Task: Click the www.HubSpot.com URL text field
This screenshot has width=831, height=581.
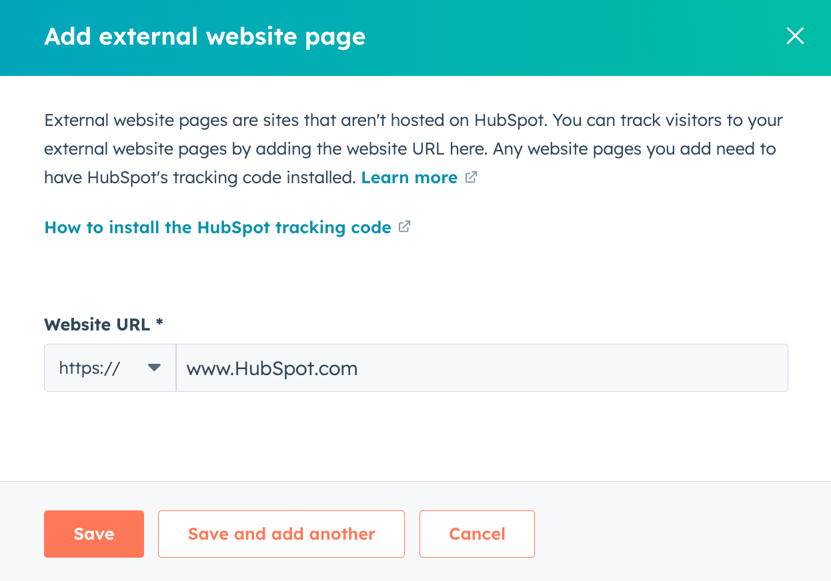Action: (x=480, y=368)
